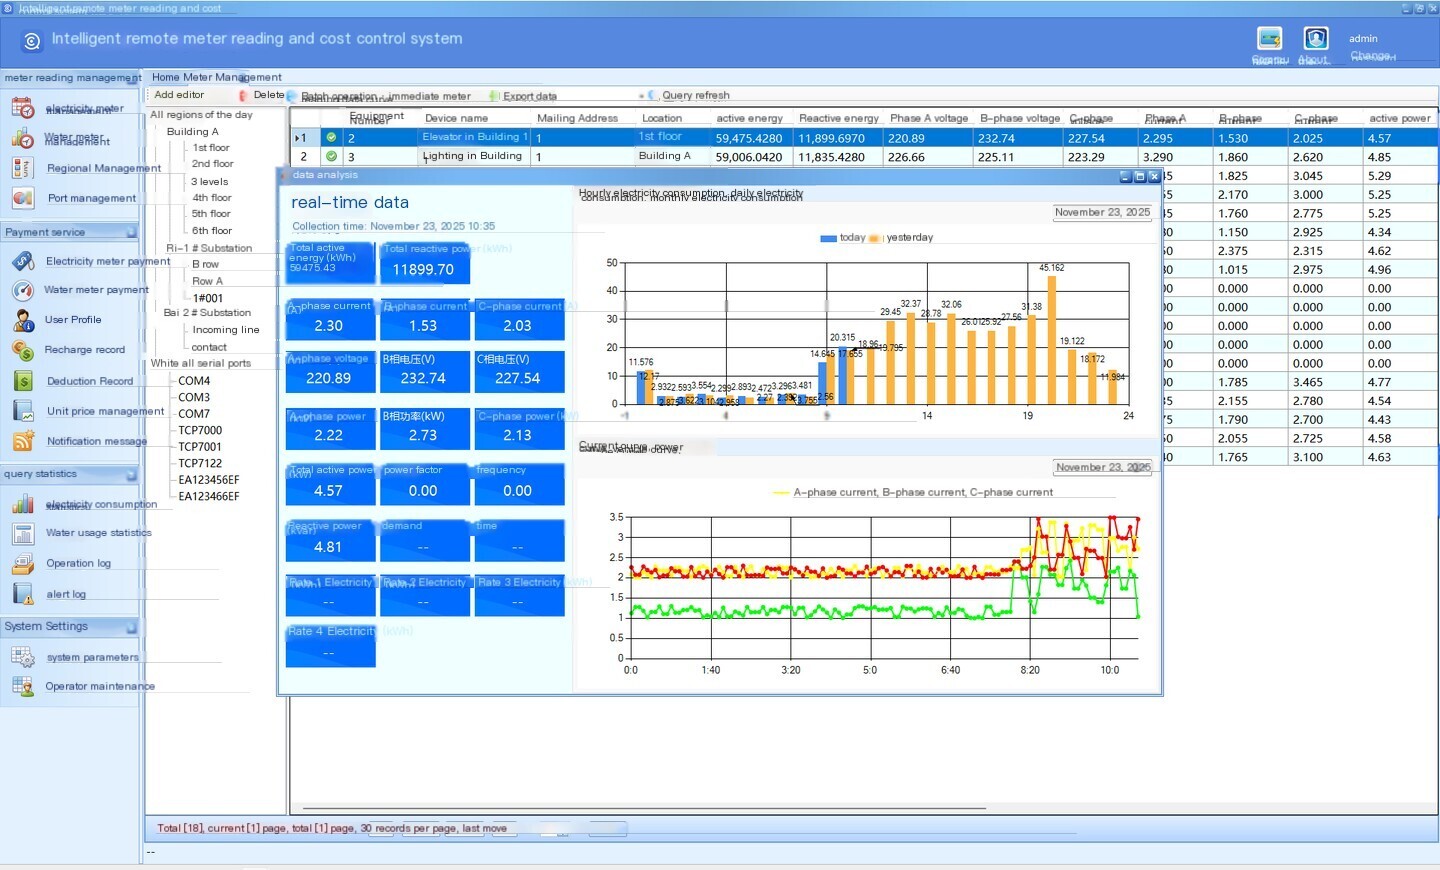The width and height of the screenshot is (1440, 870).
Task: Select TCP7000 in the port tree
Action: coord(200,431)
